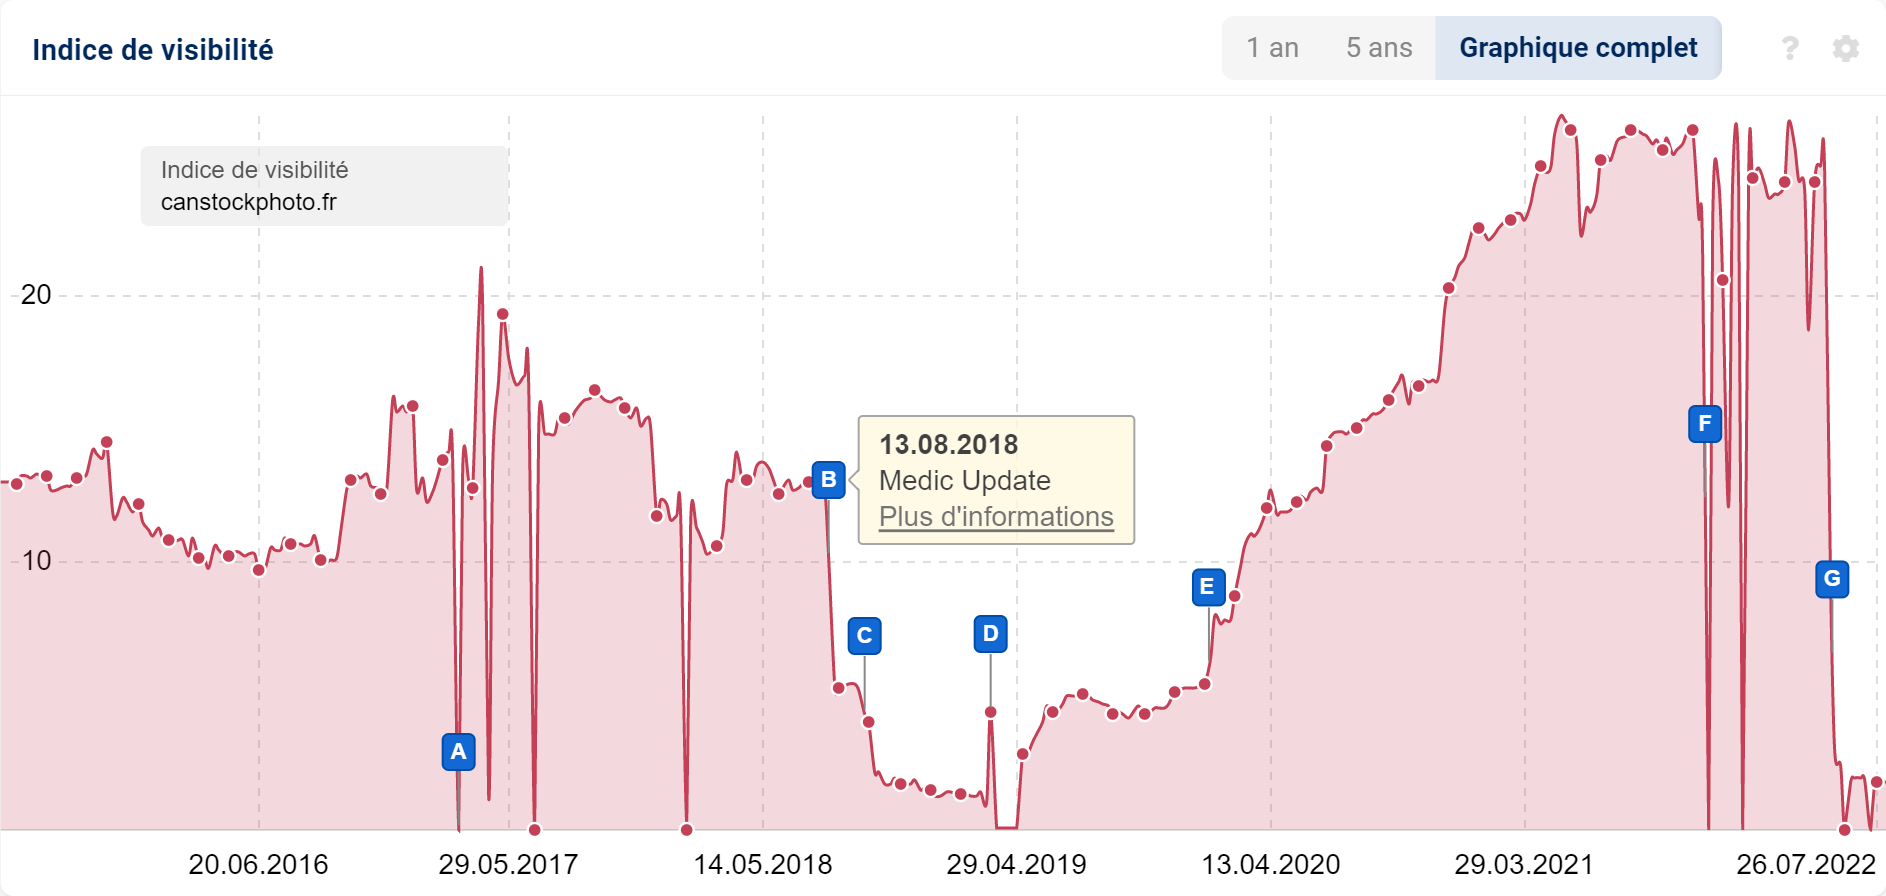This screenshot has width=1886, height=896.
Task: Select event marker E
Action: pyautogui.click(x=1209, y=587)
